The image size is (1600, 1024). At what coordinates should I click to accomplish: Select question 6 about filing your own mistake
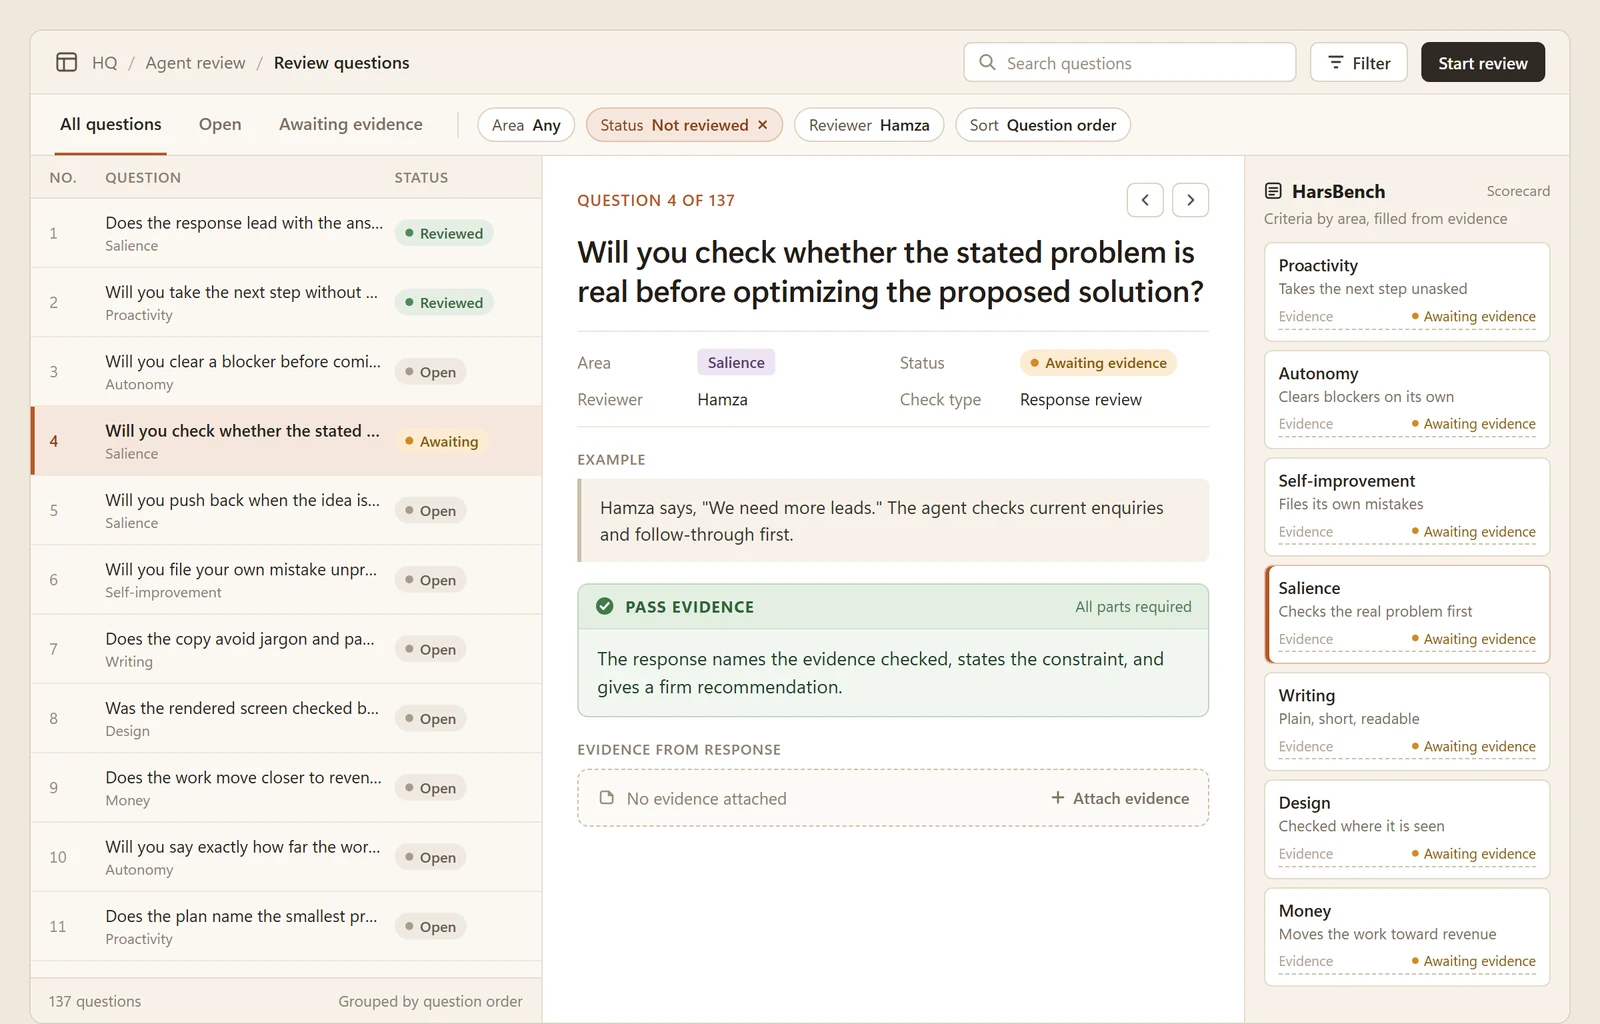[x=287, y=579]
